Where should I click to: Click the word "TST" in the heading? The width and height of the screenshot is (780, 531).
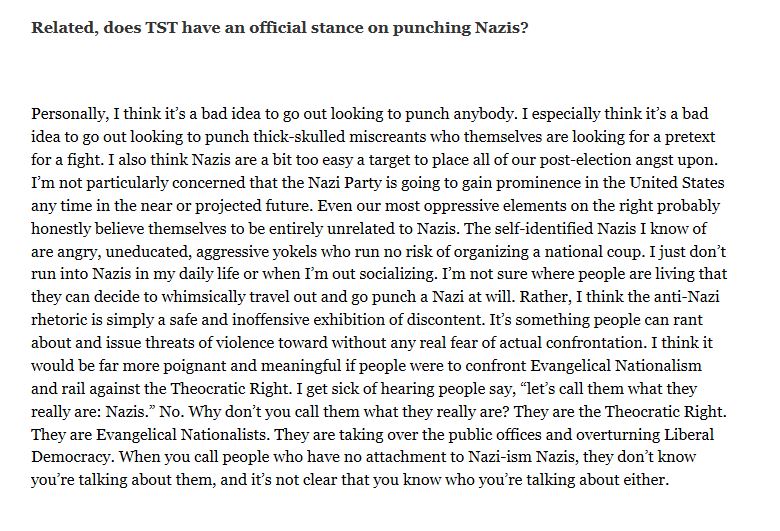157,27
